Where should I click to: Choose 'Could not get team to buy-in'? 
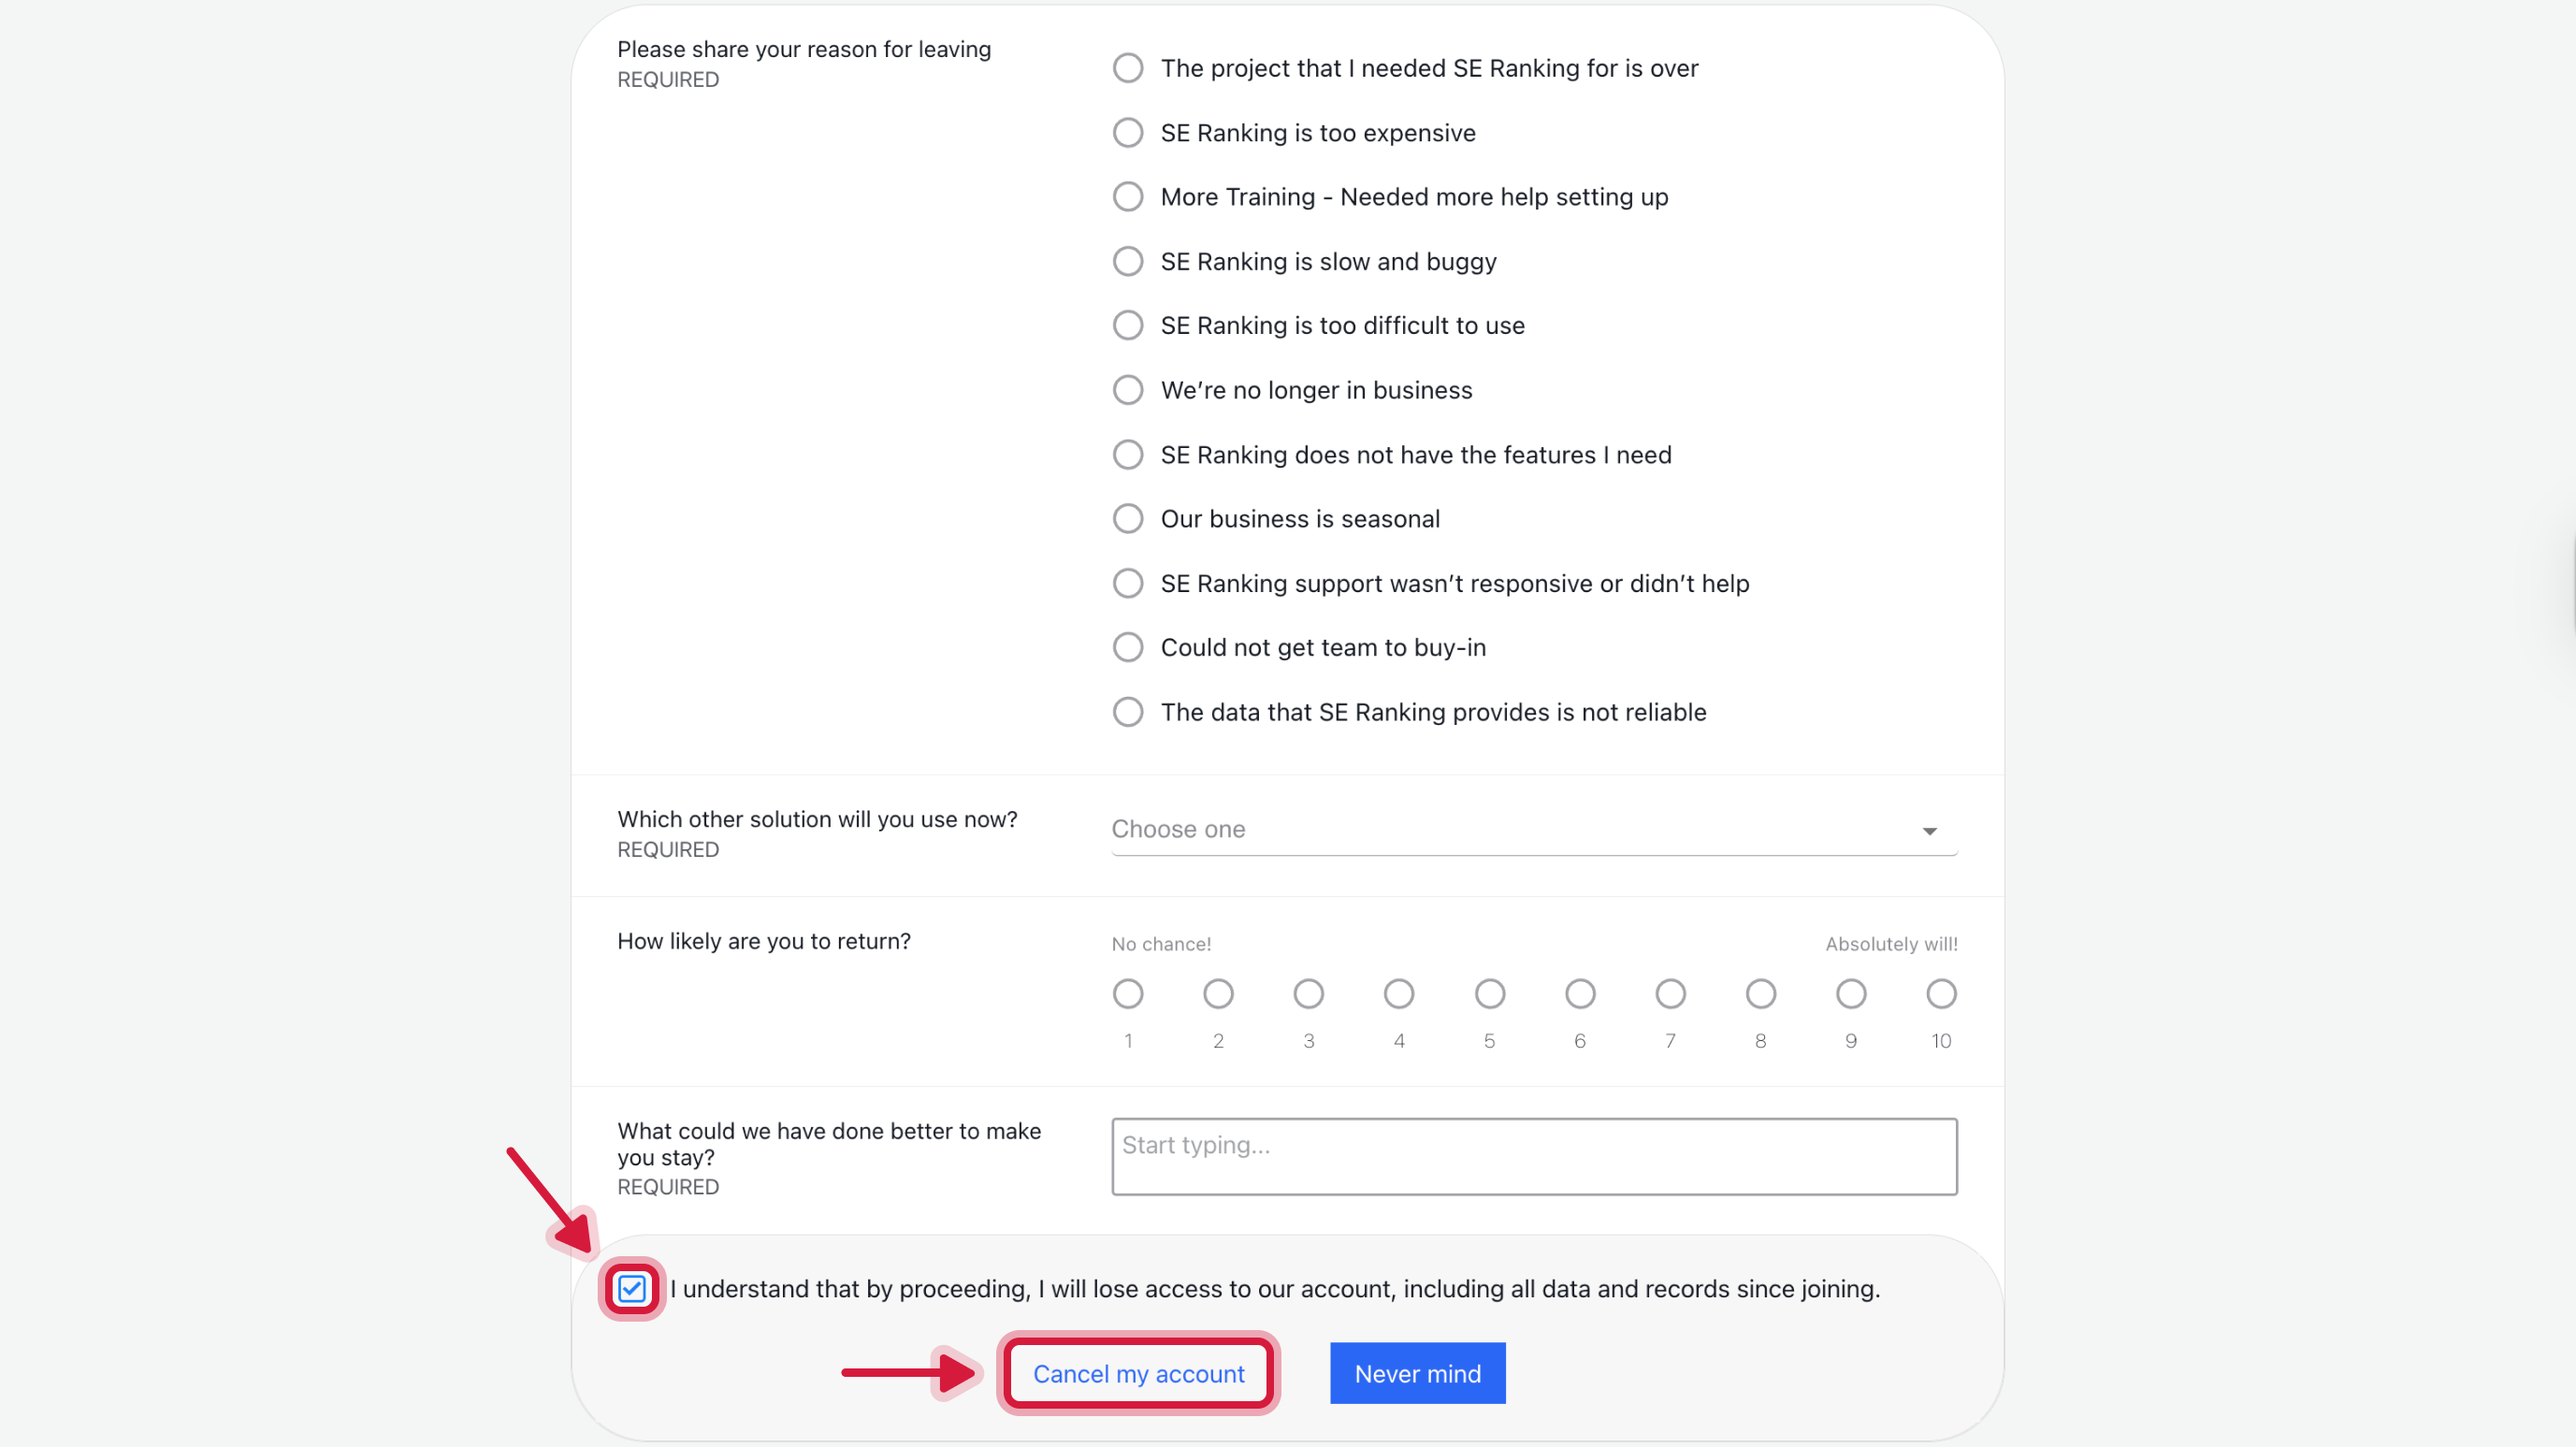tap(1128, 648)
